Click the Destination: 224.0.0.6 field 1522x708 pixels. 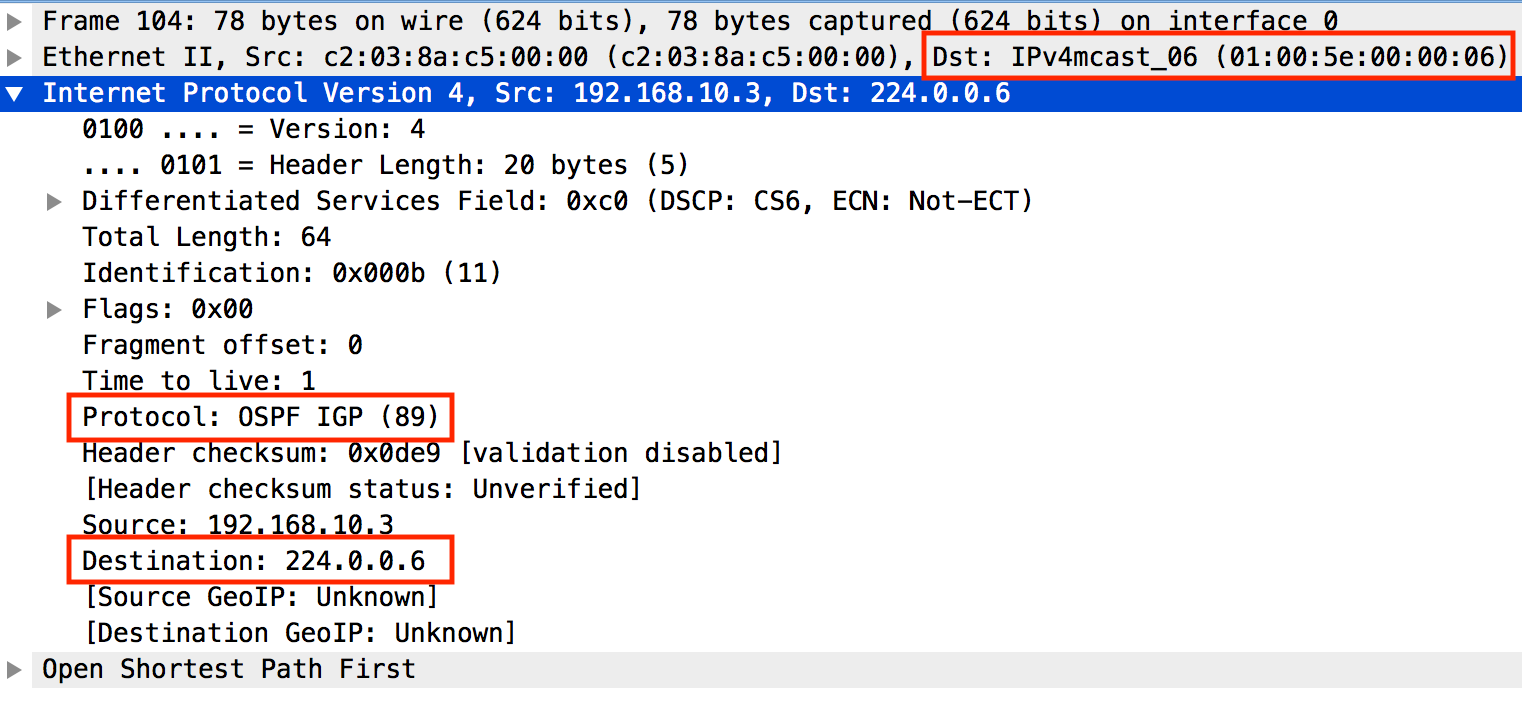pyautogui.click(x=253, y=561)
